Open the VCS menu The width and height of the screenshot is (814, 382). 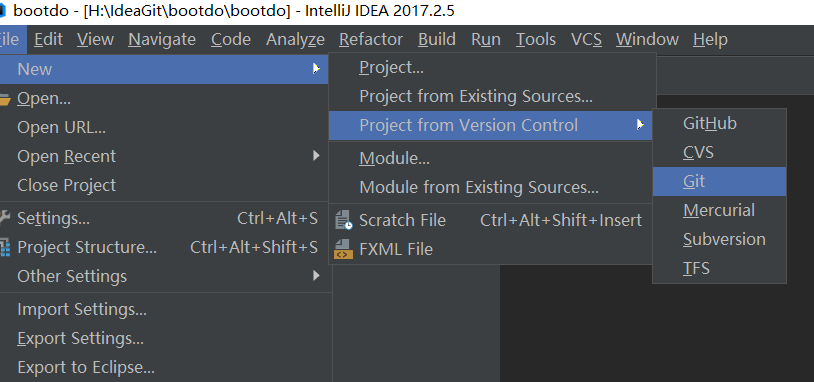tap(586, 39)
